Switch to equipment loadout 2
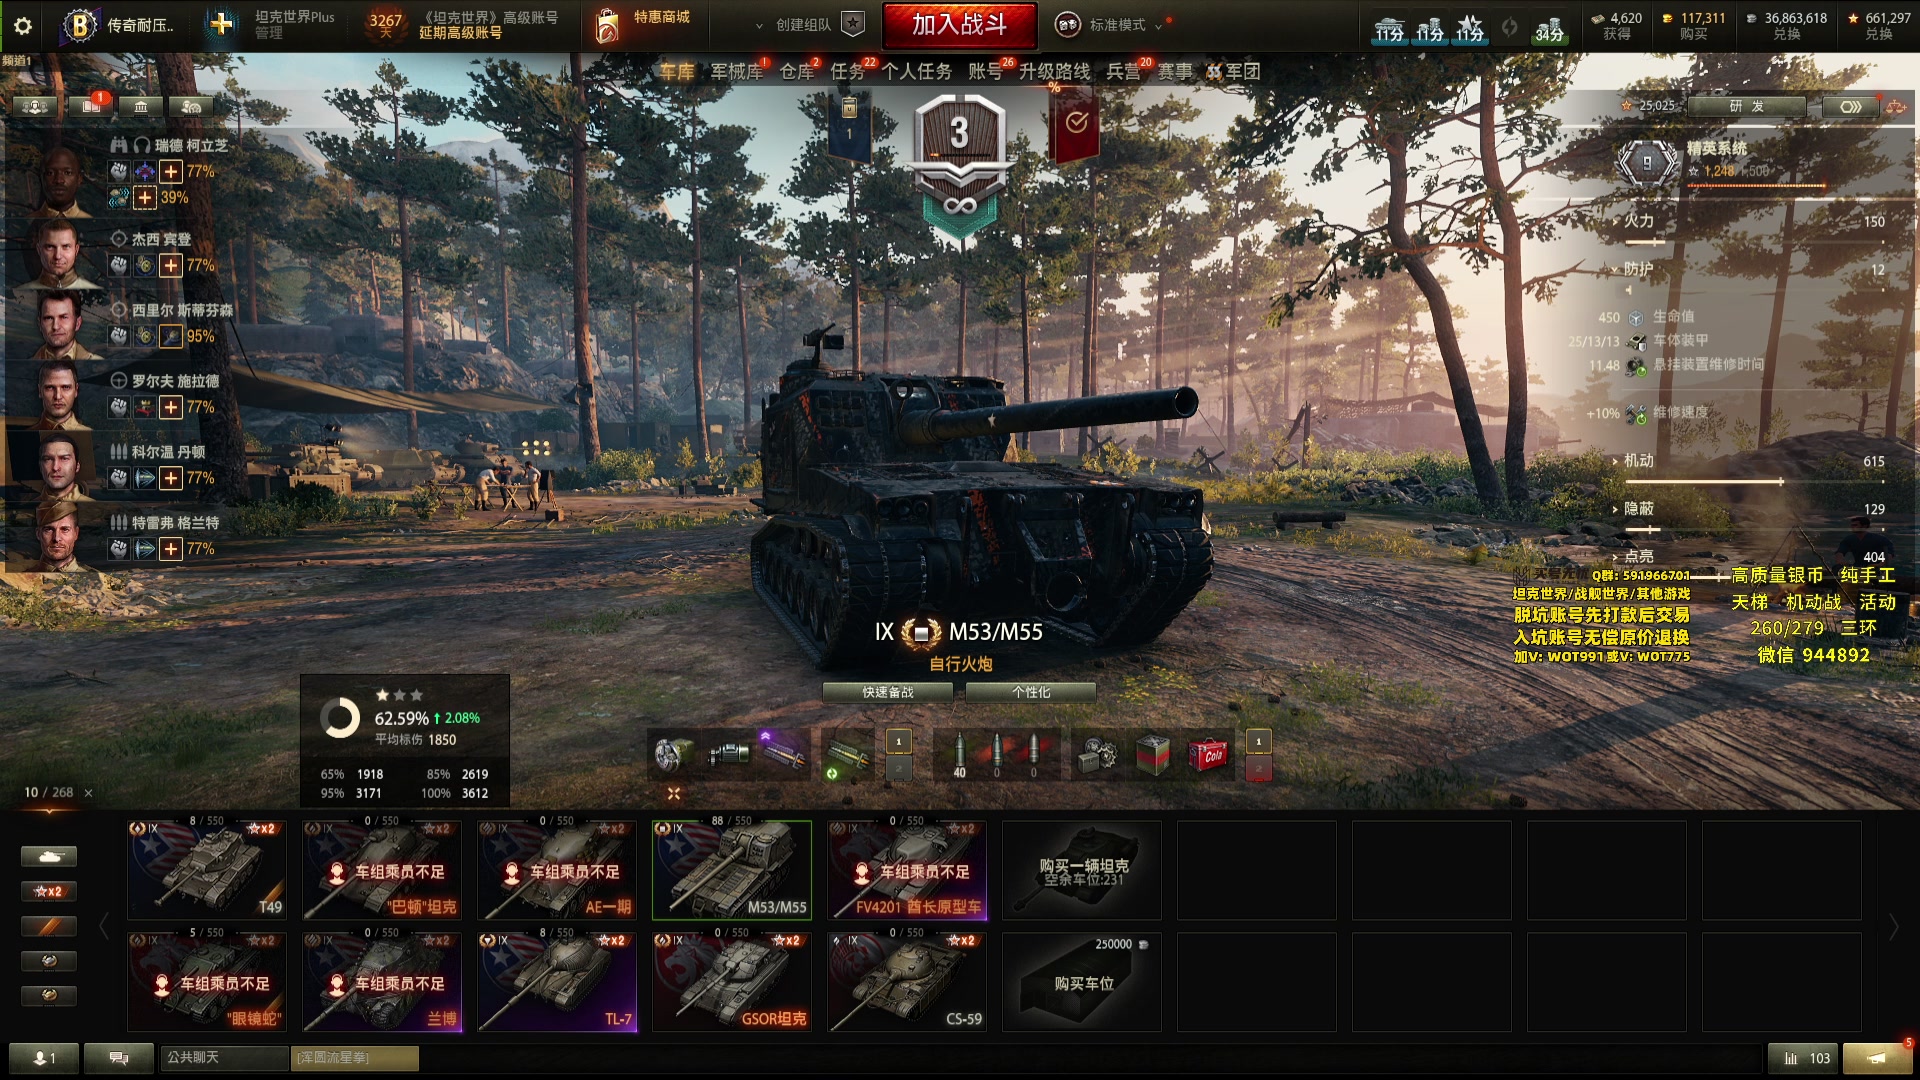The image size is (1920, 1080). pos(898,768)
